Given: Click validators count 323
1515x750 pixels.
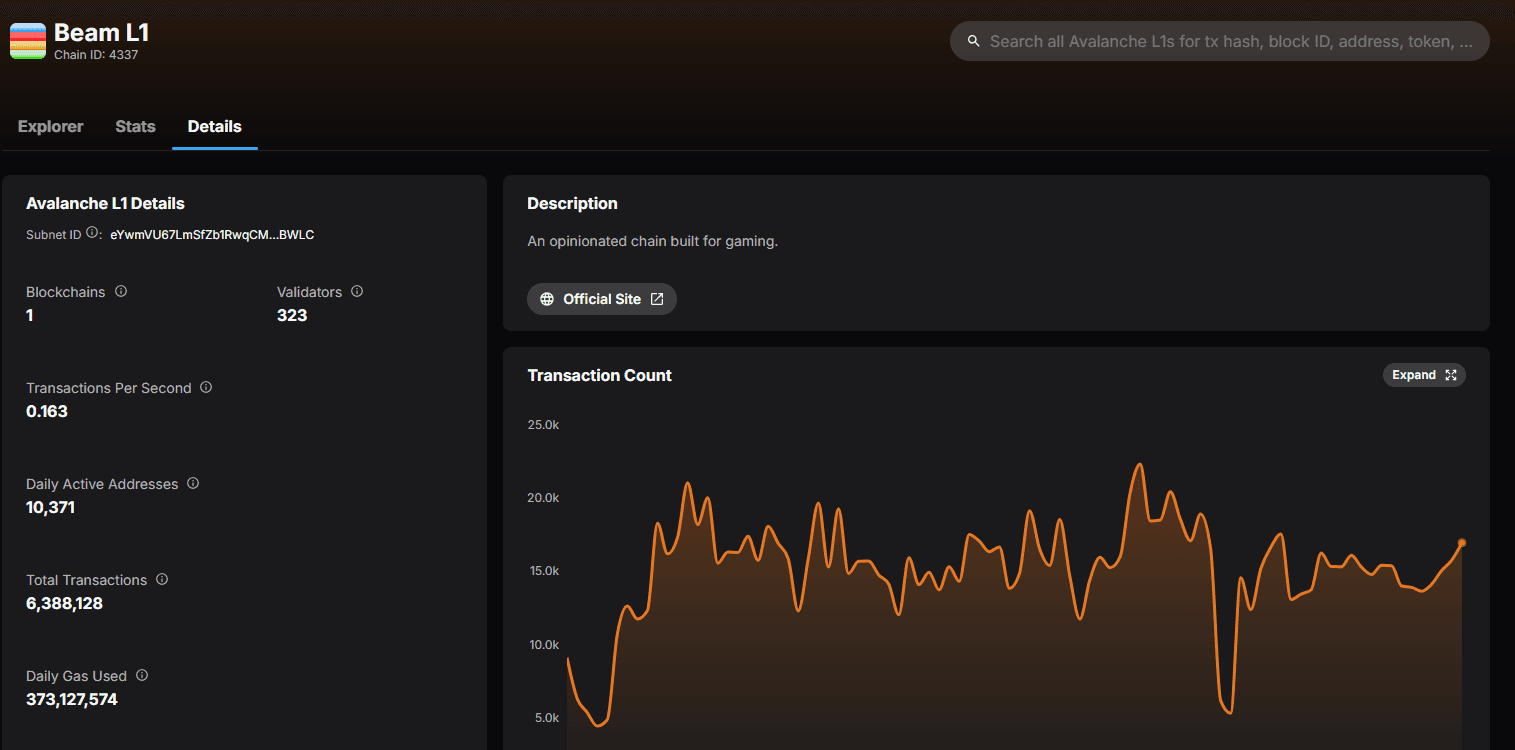Looking at the screenshot, I should coord(292,316).
